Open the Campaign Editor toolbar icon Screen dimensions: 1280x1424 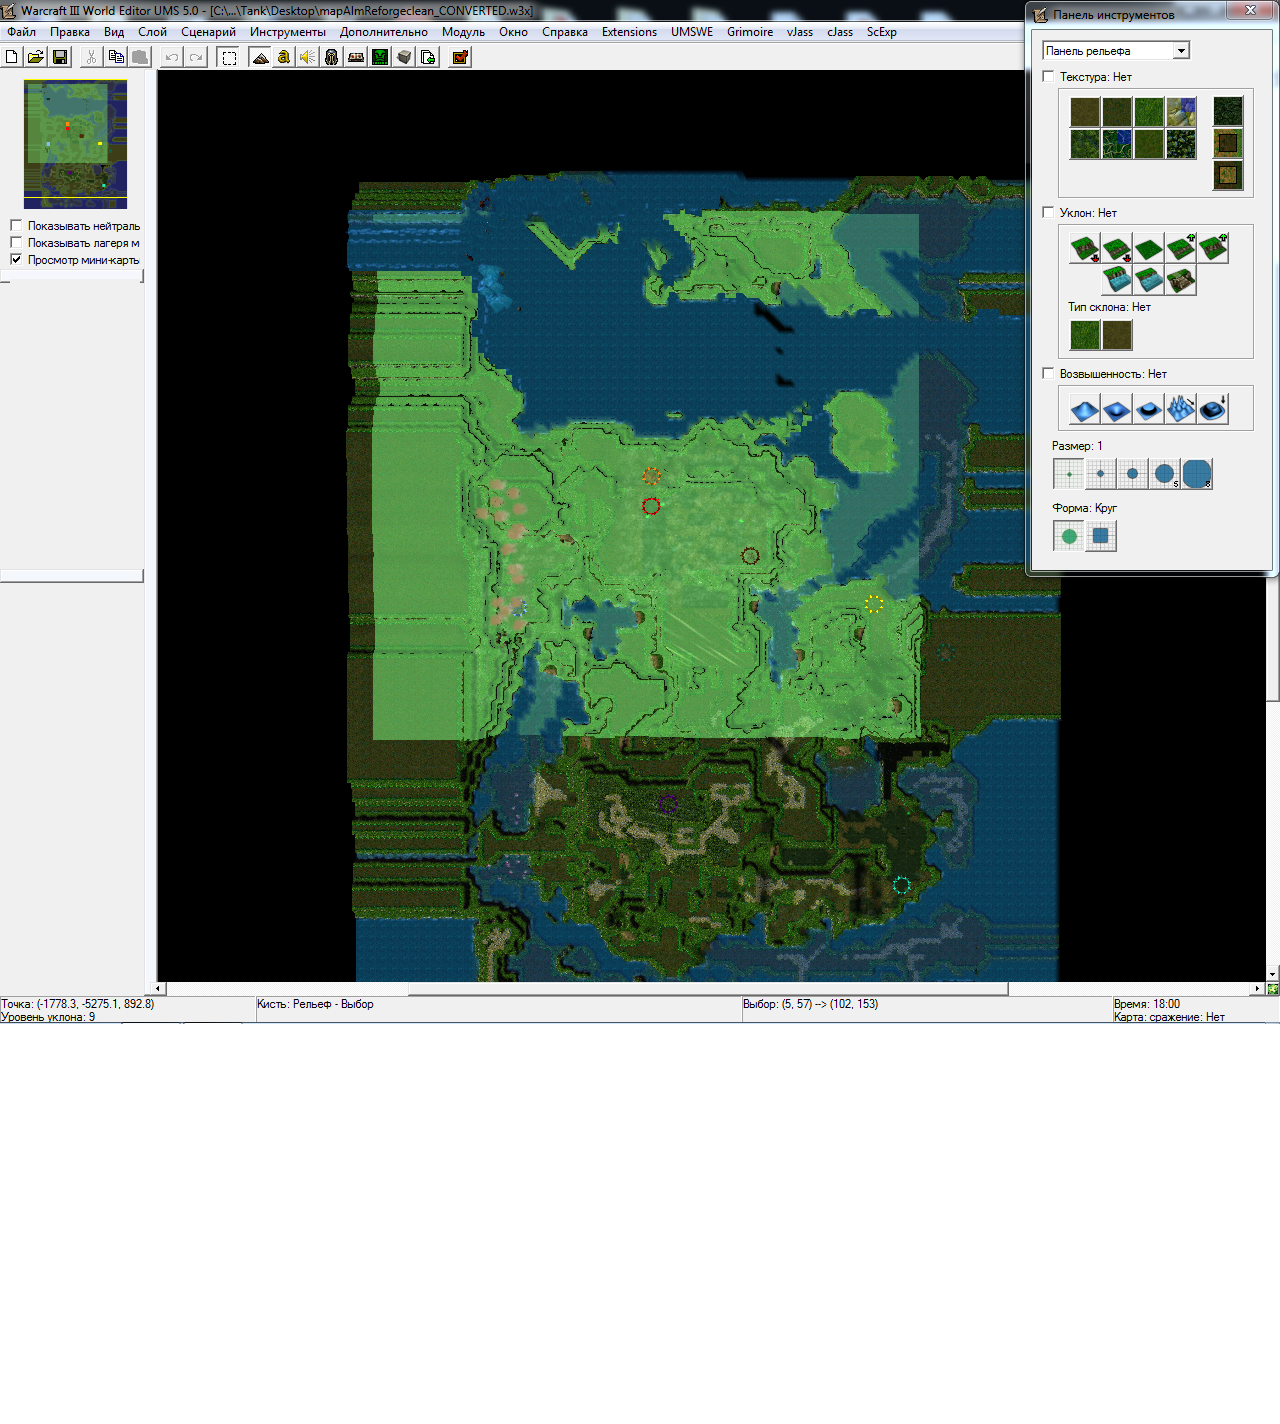pos(356,57)
